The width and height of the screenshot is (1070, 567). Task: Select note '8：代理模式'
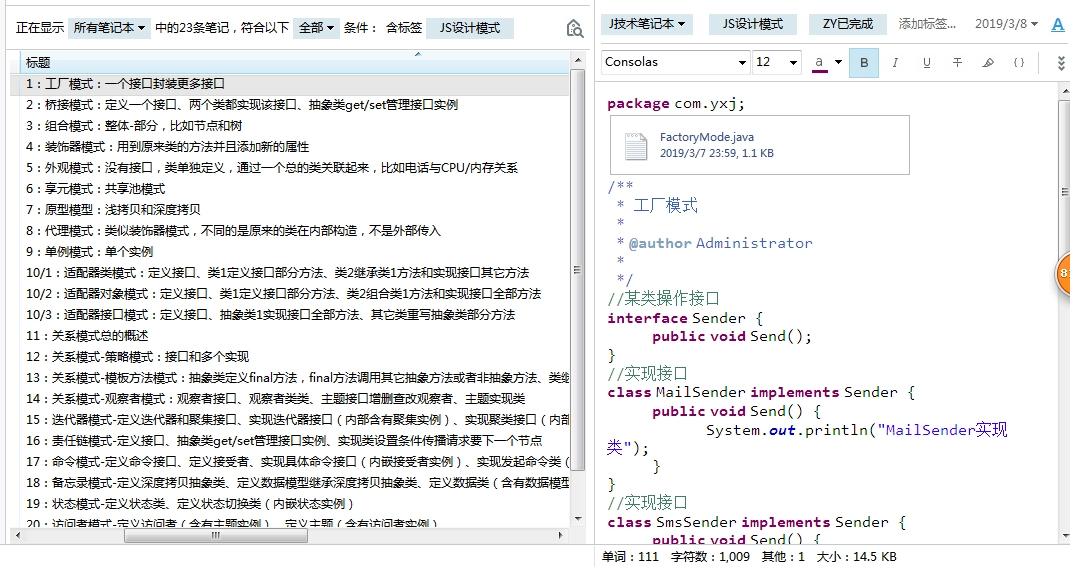289,231
